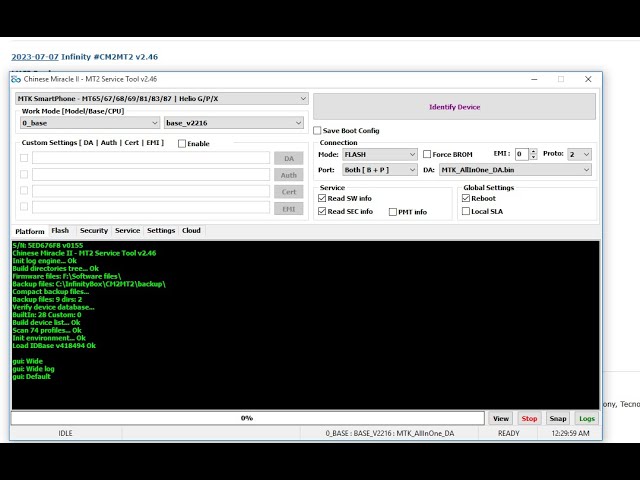Click the Snap button

(x=558, y=418)
